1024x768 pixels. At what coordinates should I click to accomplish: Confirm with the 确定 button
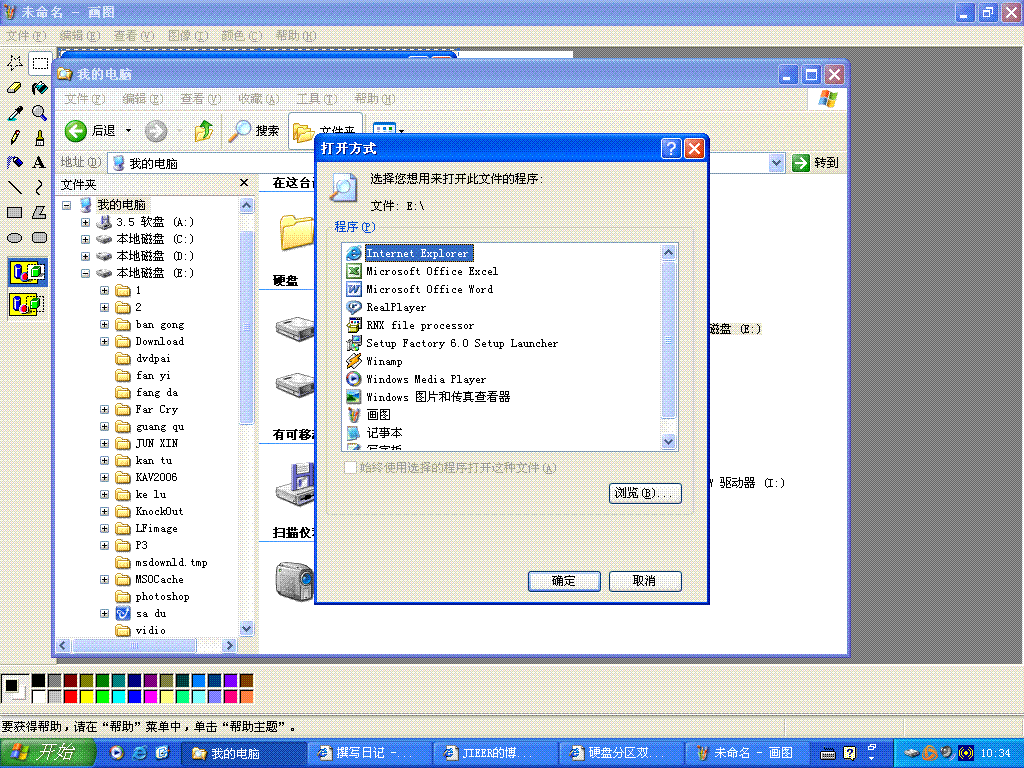coord(564,581)
